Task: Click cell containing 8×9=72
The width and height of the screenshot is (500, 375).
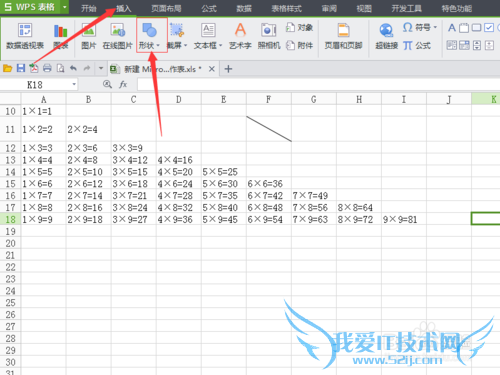Action: point(359,219)
